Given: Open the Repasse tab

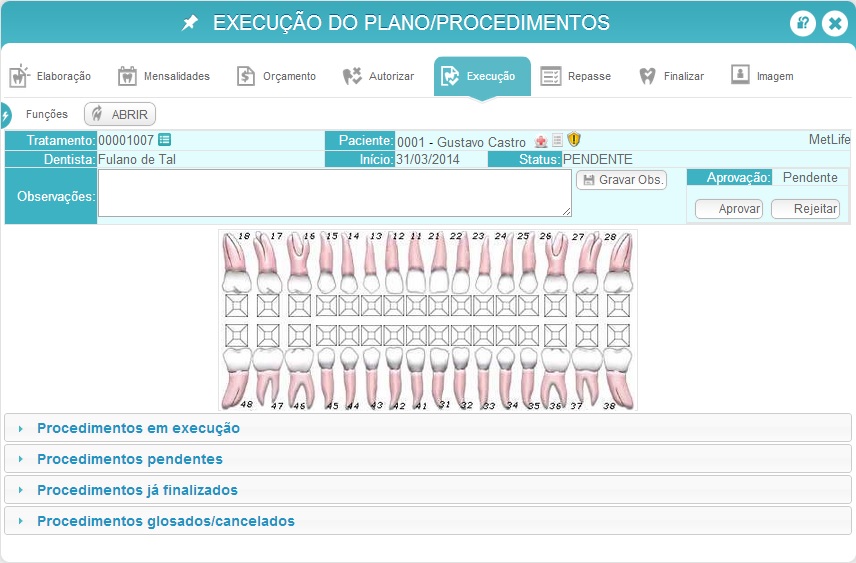Looking at the screenshot, I should [575, 76].
